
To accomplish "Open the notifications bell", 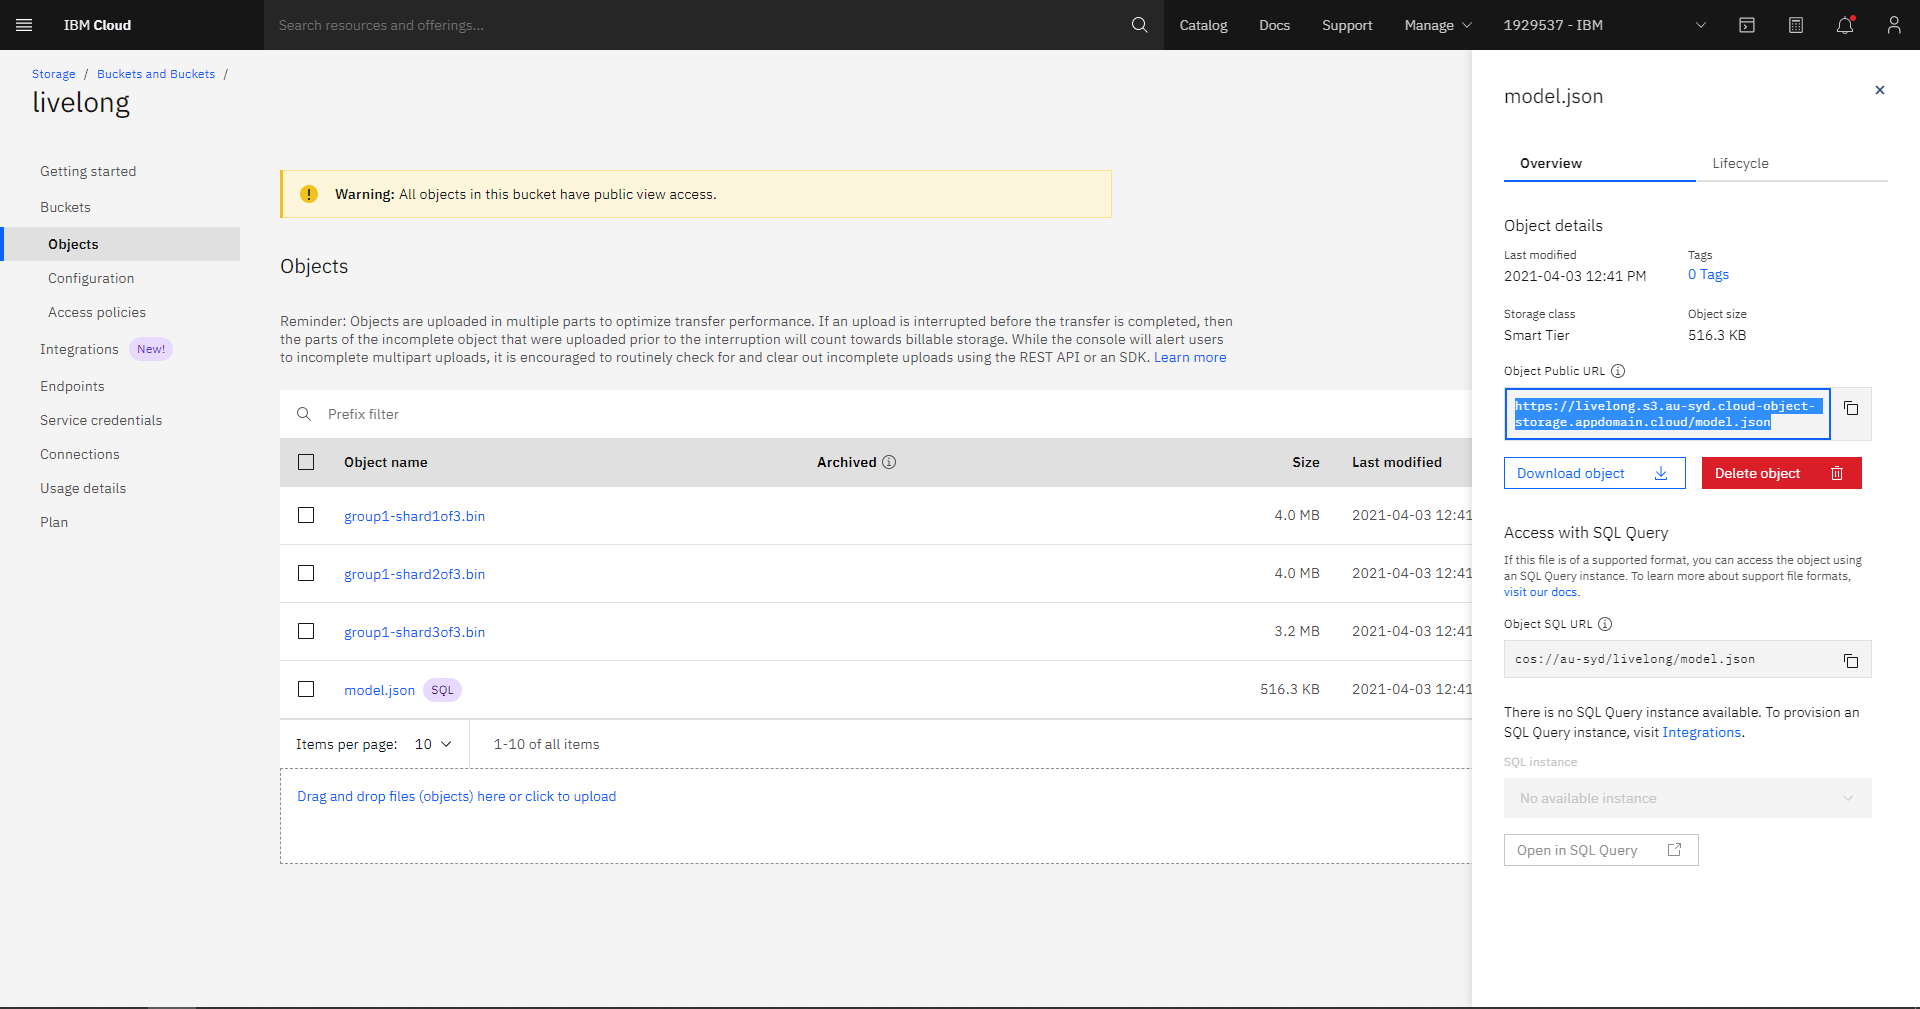I will [1845, 25].
